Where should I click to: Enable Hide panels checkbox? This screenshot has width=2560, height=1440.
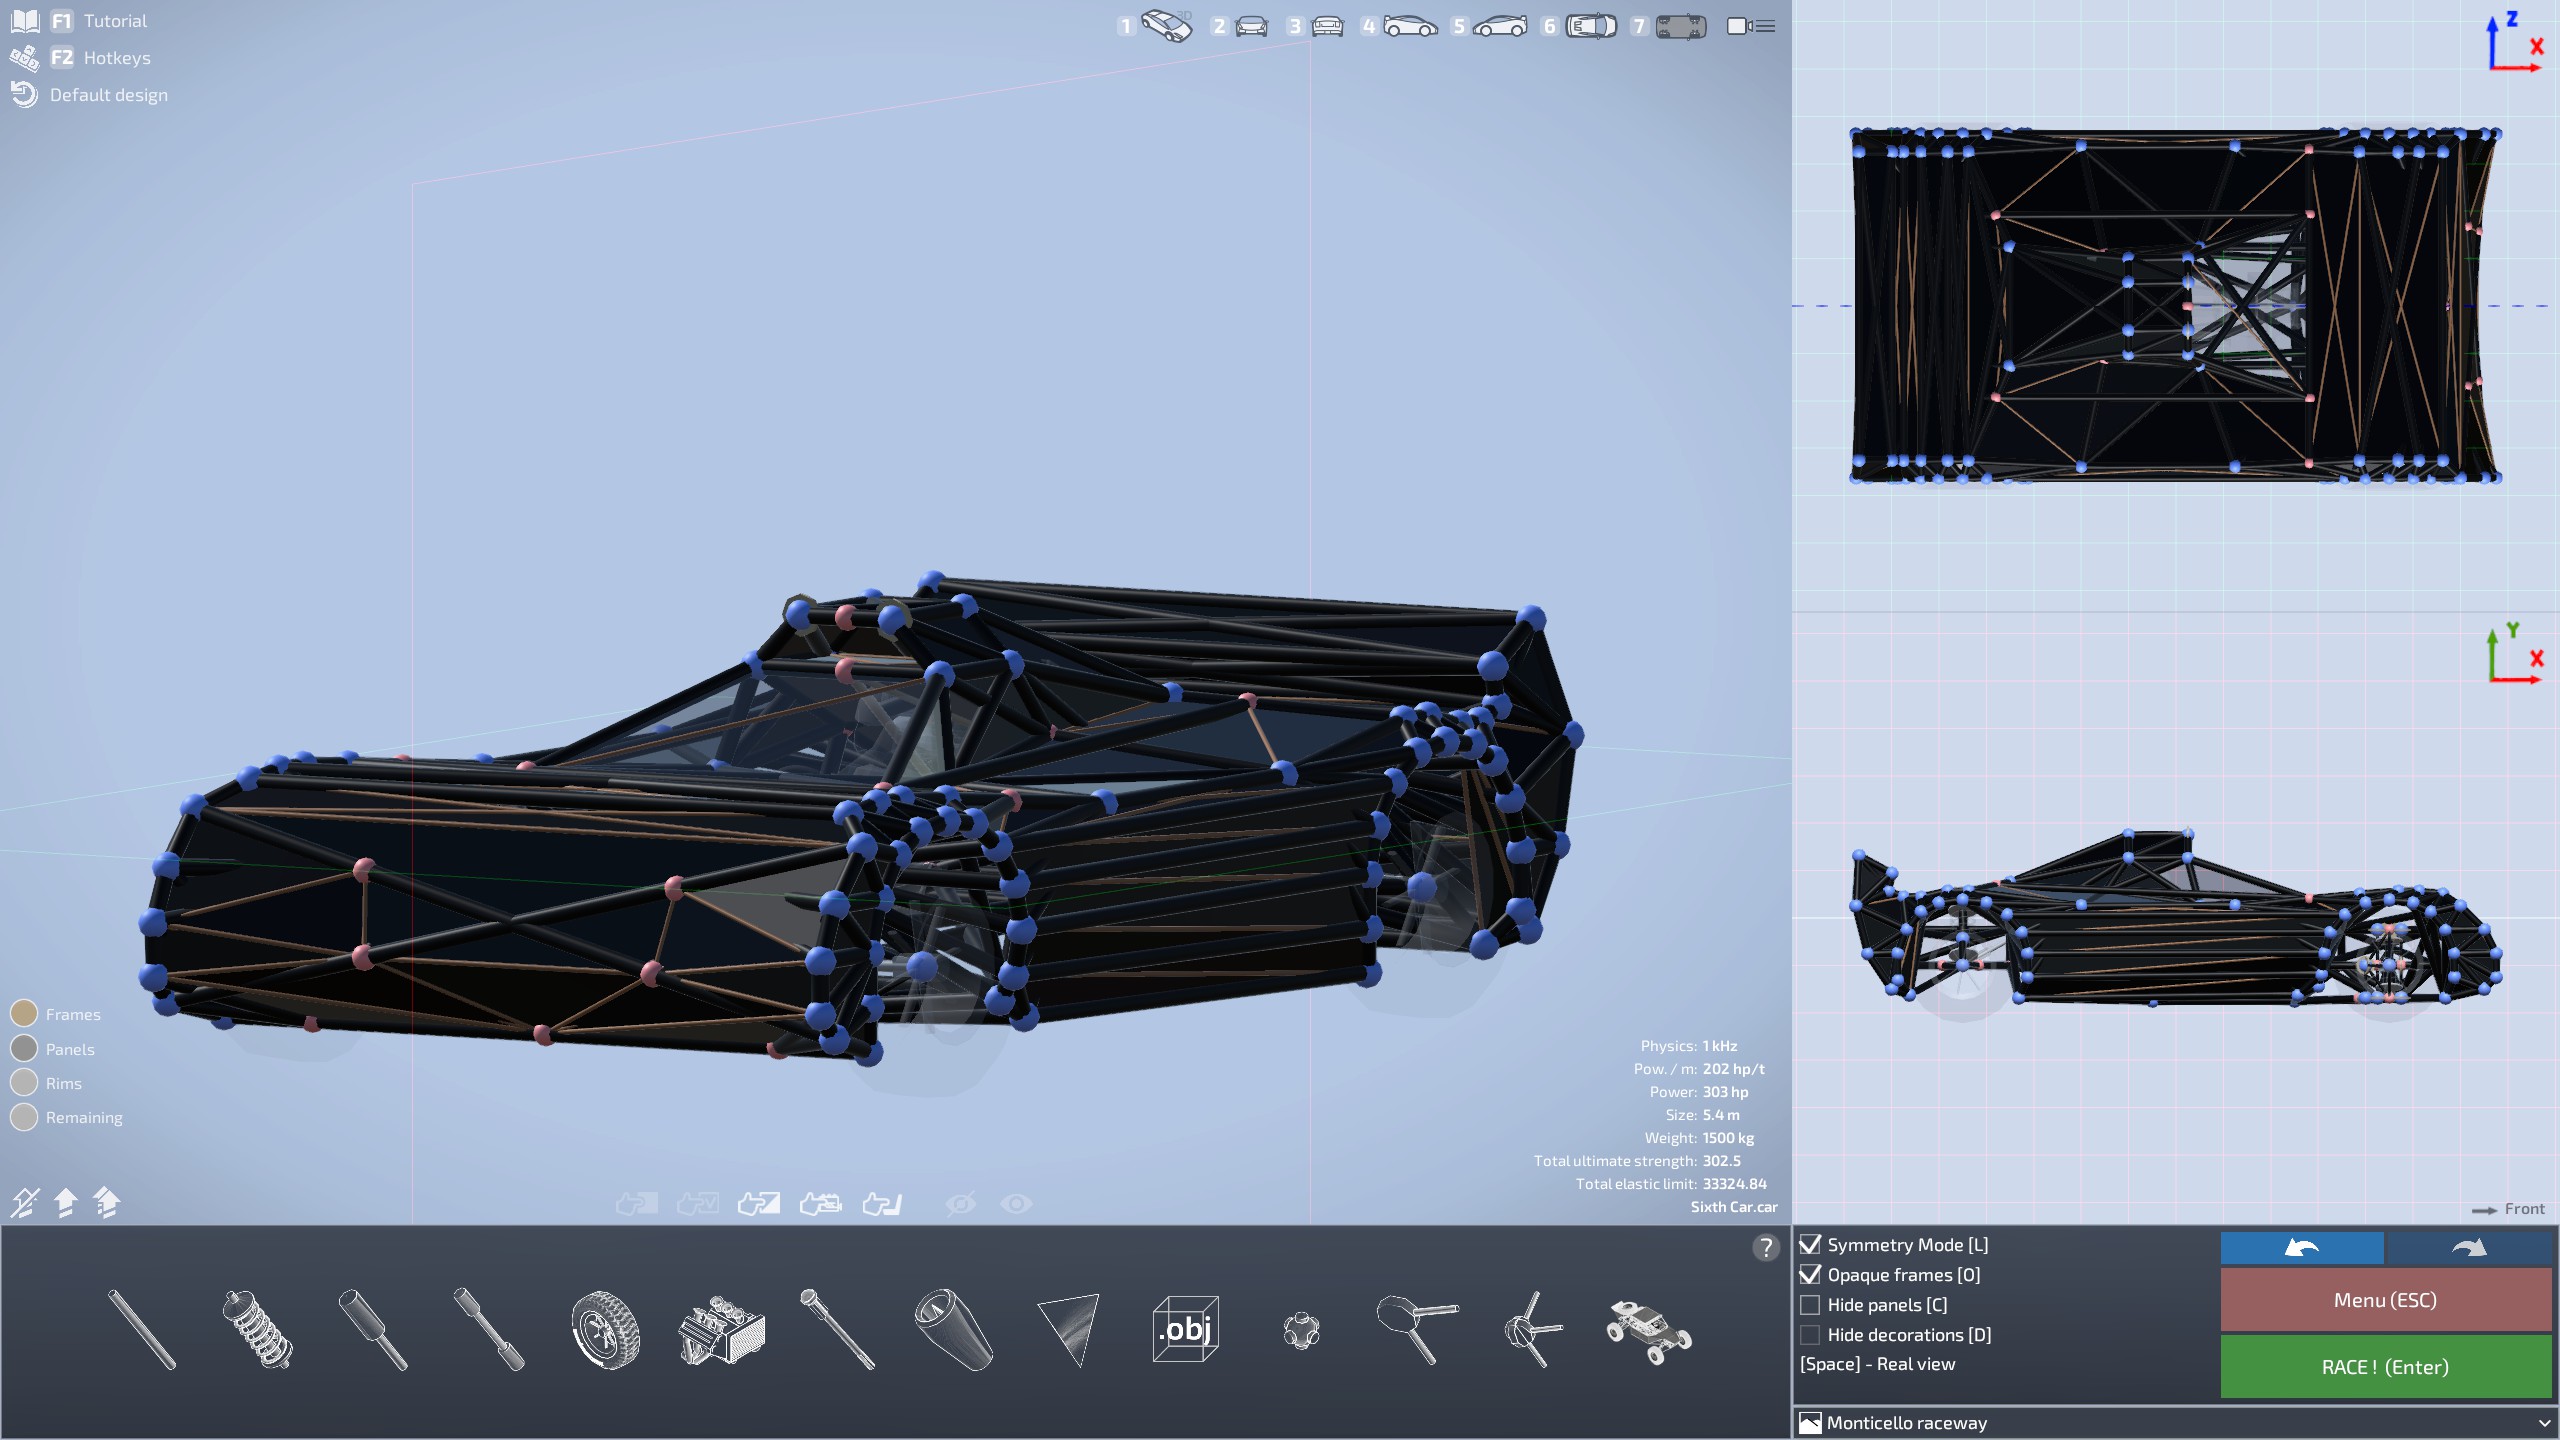click(x=1810, y=1305)
